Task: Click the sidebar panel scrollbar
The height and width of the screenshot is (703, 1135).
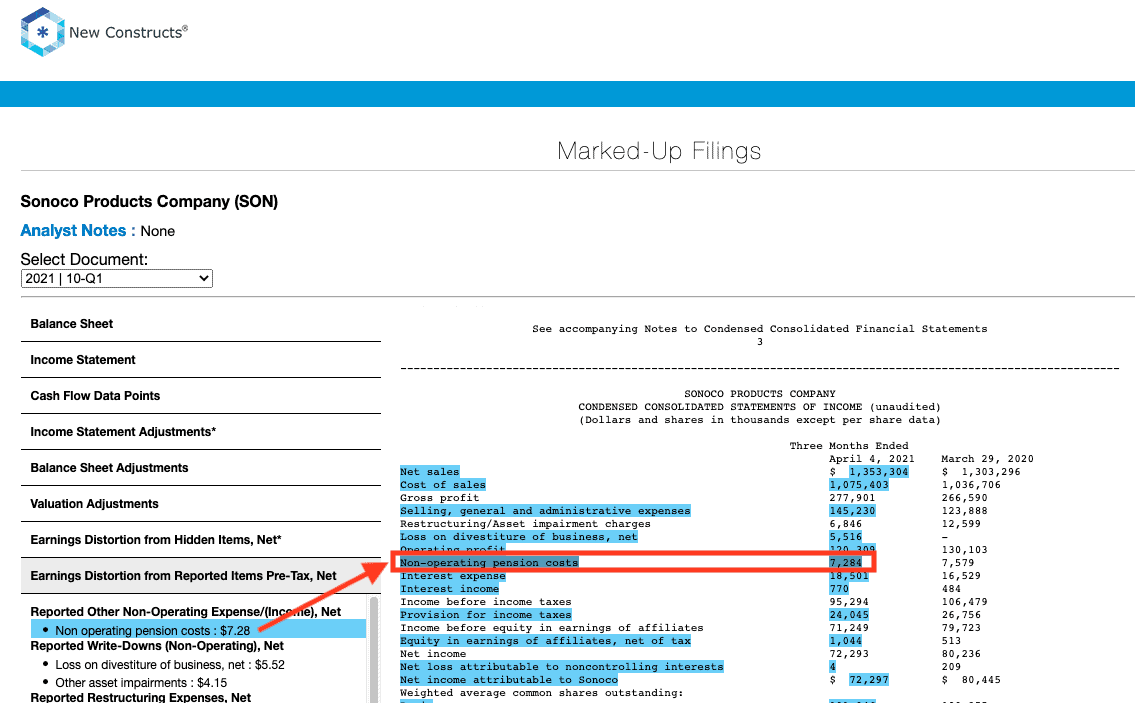Action: 374,649
